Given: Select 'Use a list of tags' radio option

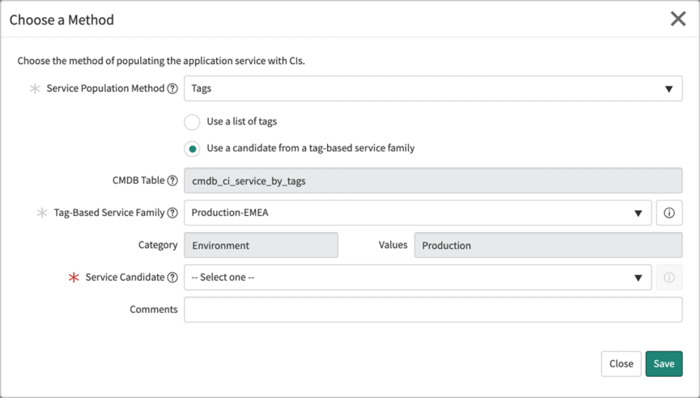Looking at the screenshot, I should (x=192, y=122).
